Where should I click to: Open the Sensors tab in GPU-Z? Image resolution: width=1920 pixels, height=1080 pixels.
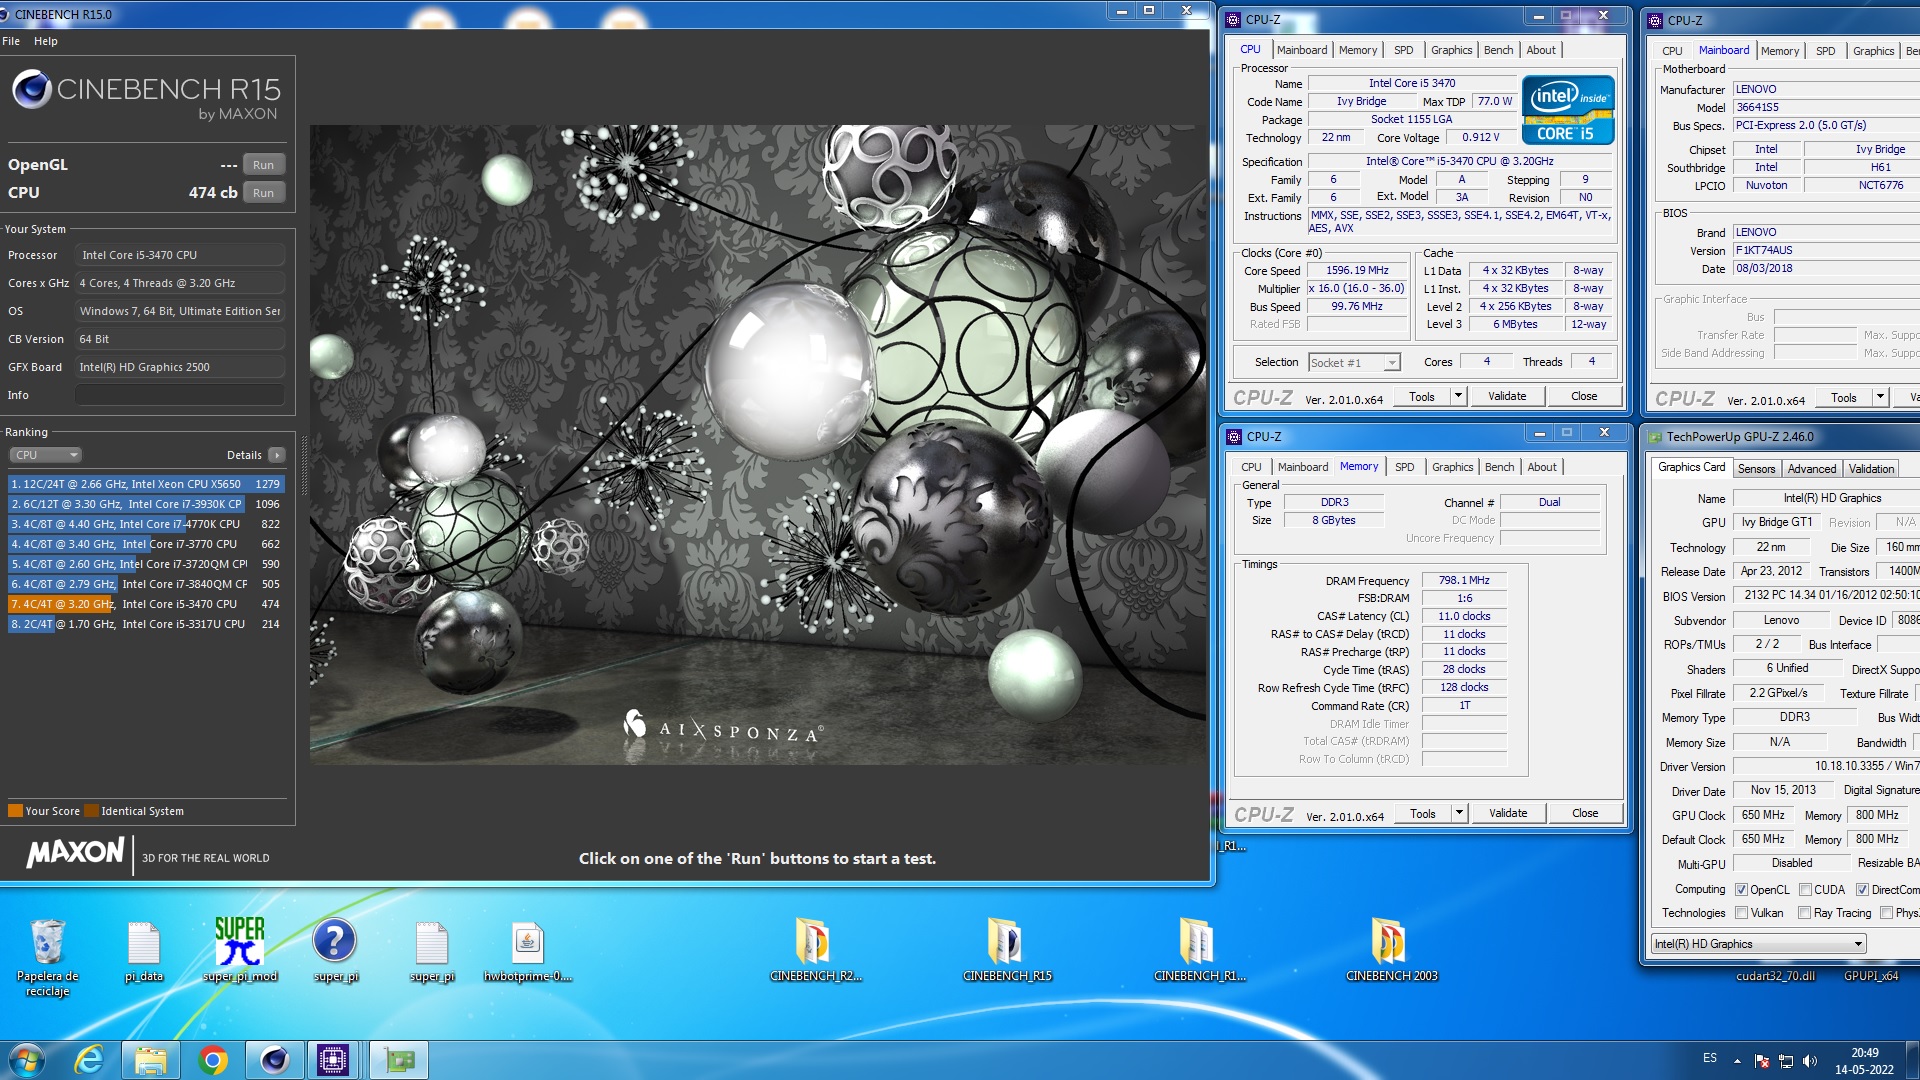(1756, 468)
